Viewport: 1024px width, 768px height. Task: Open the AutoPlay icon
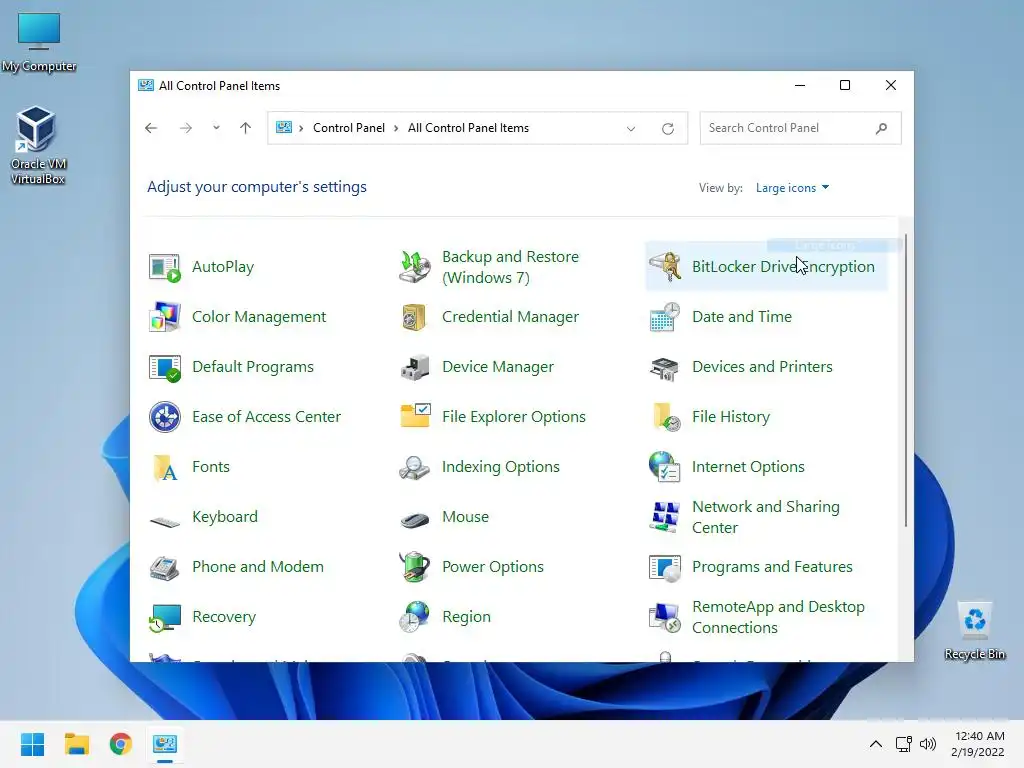coord(165,267)
